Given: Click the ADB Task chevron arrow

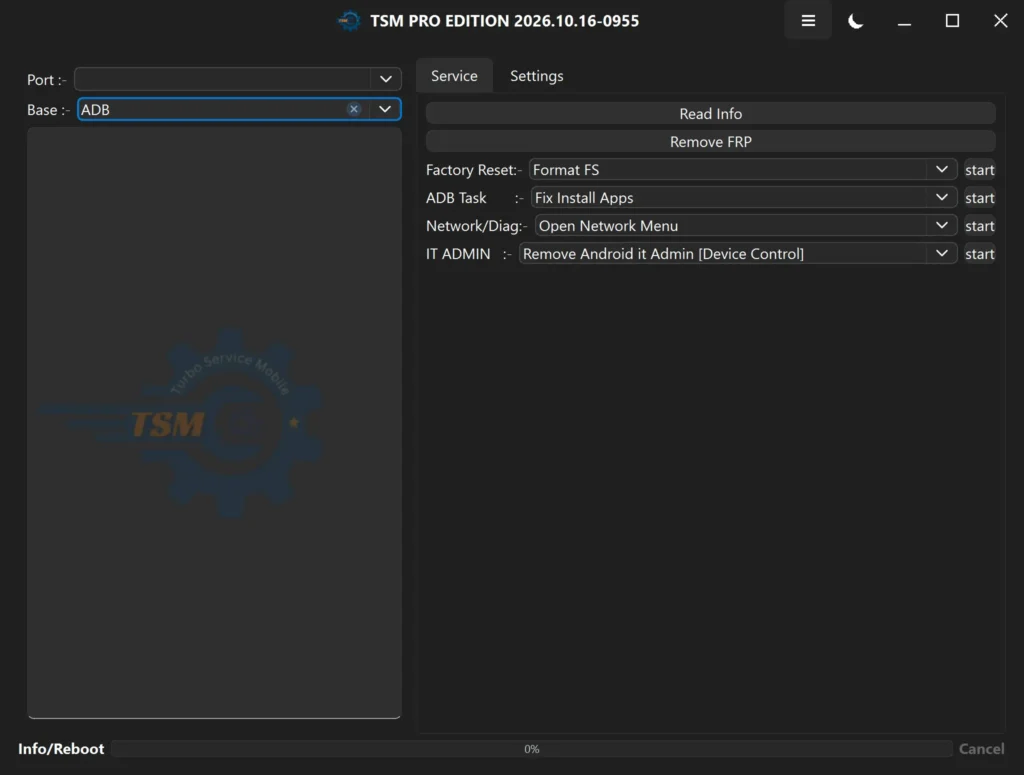Looking at the screenshot, I should tap(942, 198).
